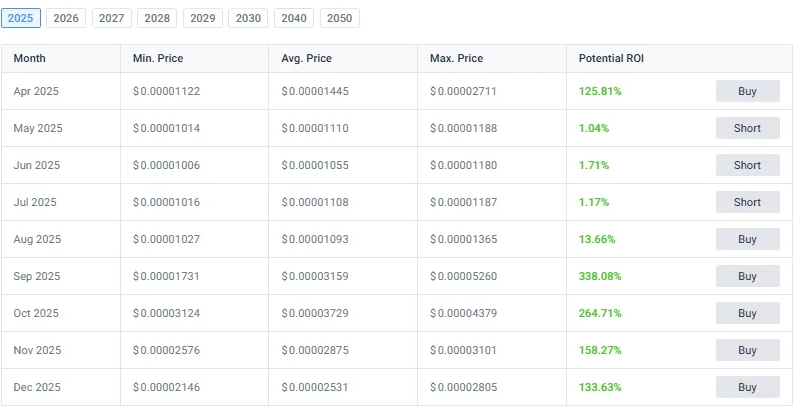Image resolution: width=795 pixels, height=407 pixels.
Task: Click Short in the May 2025 row
Action: (x=747, y=128)
